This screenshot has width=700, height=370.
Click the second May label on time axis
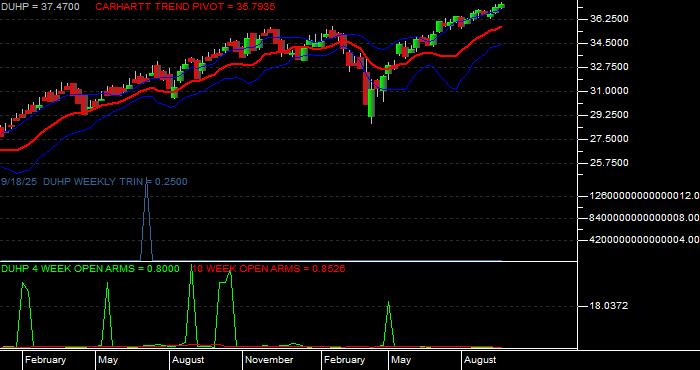(x=401, y=360)
